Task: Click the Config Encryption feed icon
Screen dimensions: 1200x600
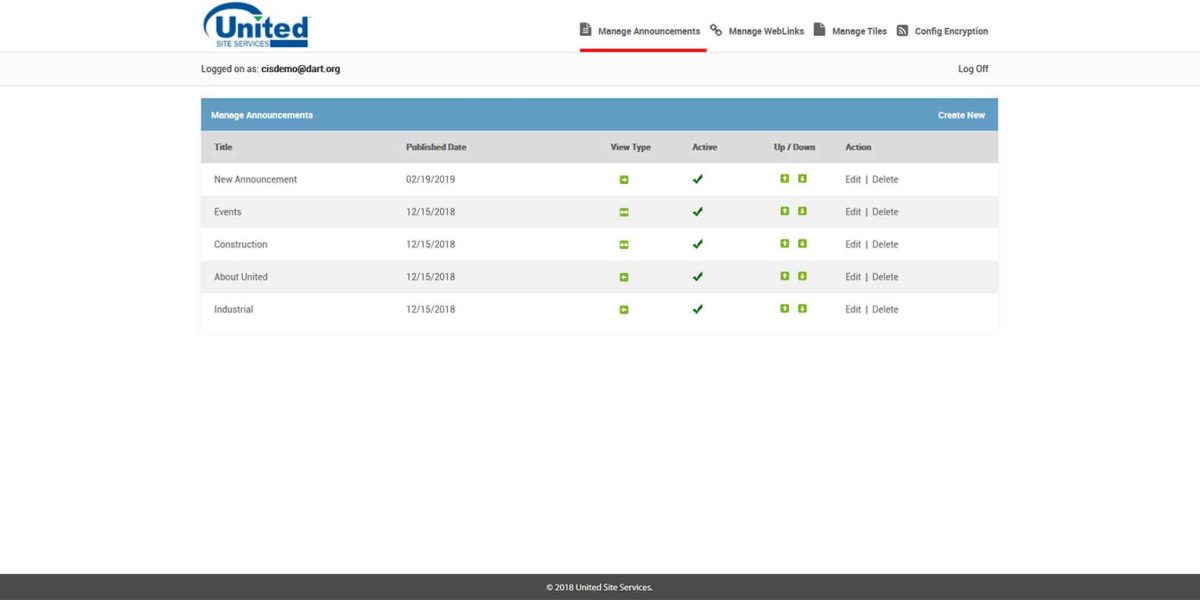Action: point(904,30)
